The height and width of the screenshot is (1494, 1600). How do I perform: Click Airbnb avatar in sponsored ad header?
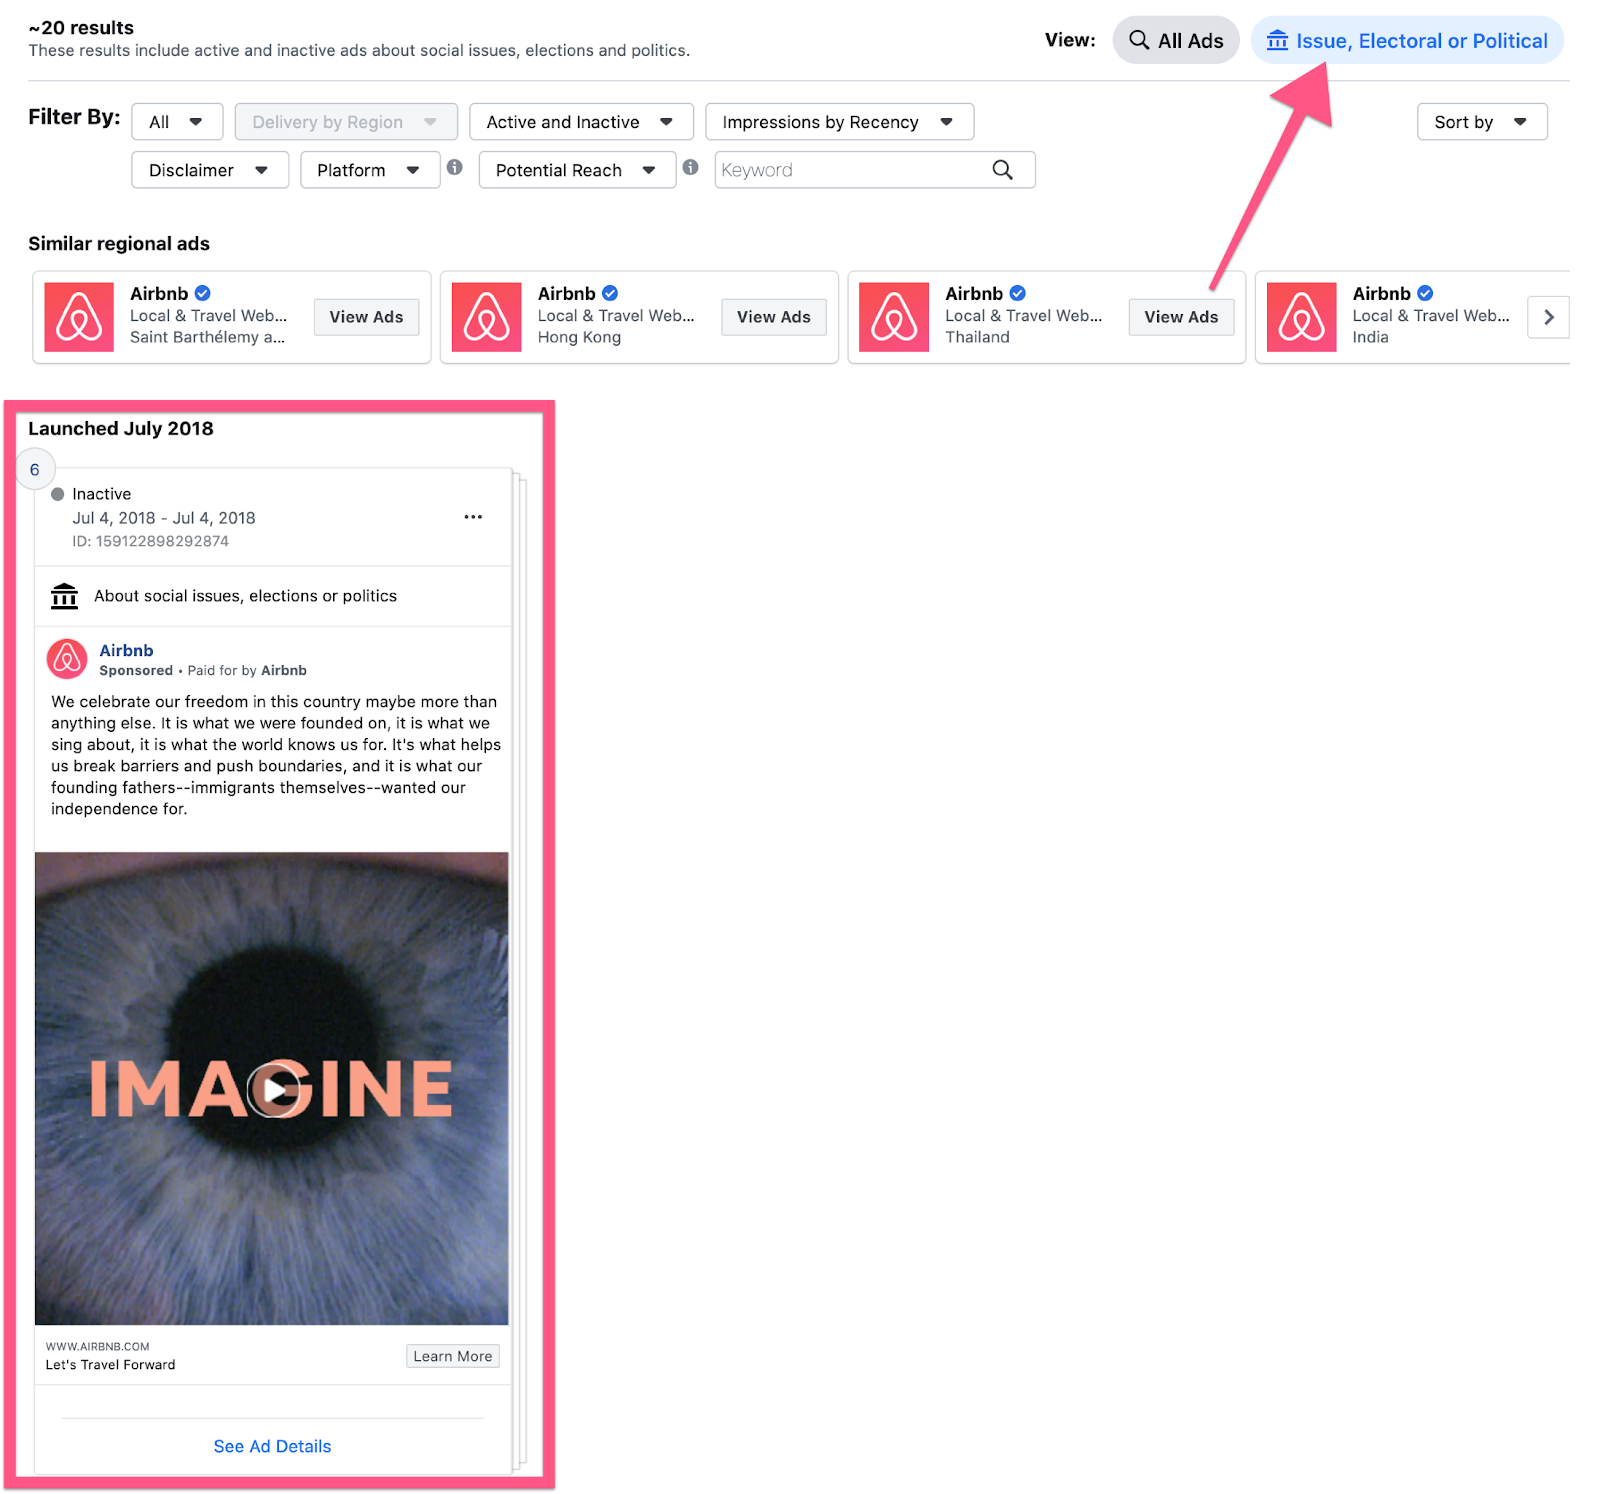tap(67, 659)
